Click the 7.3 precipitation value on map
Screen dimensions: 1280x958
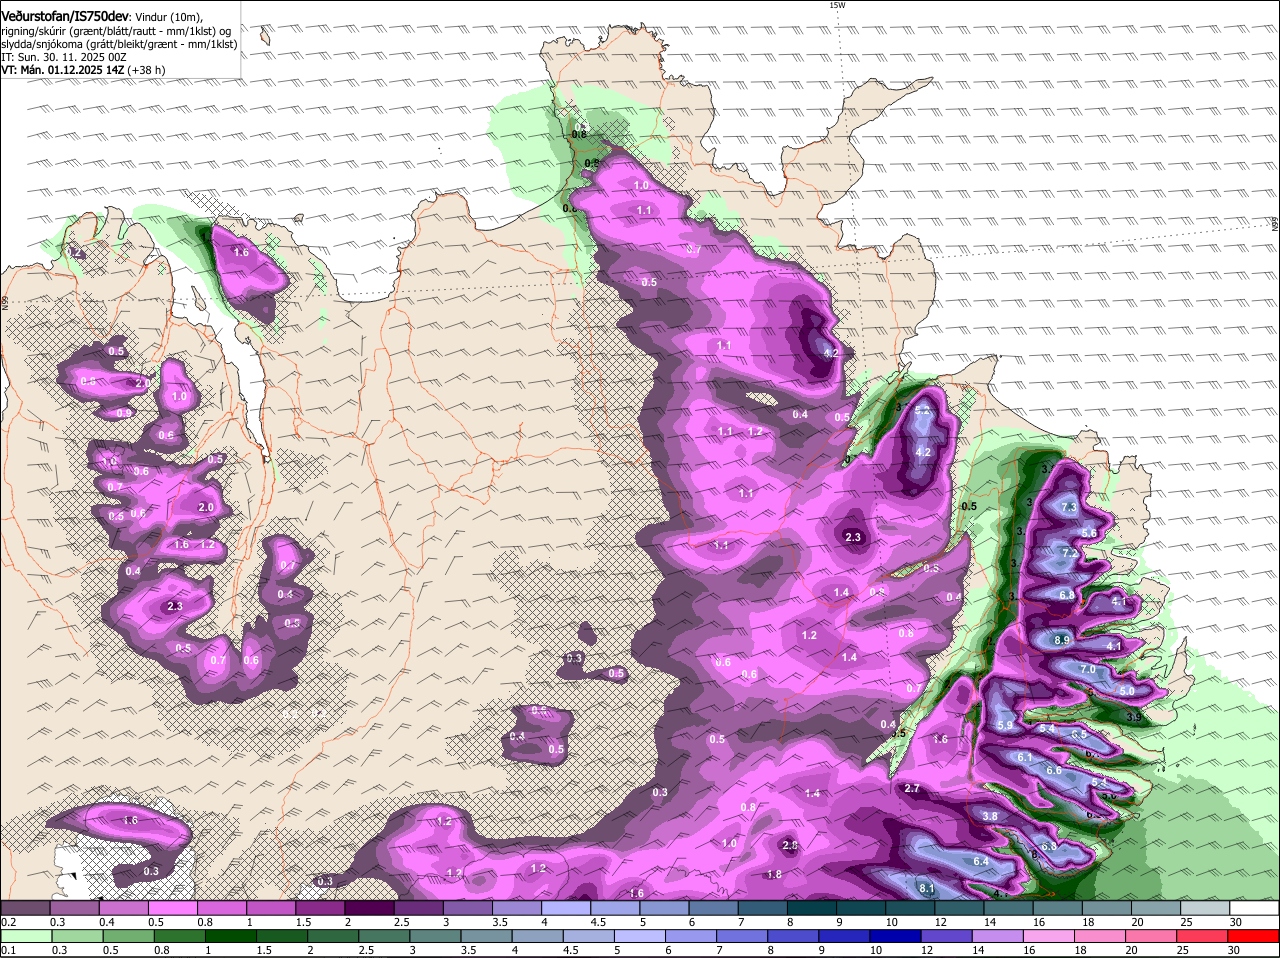pyautogui.click(x=1068, y=508)
